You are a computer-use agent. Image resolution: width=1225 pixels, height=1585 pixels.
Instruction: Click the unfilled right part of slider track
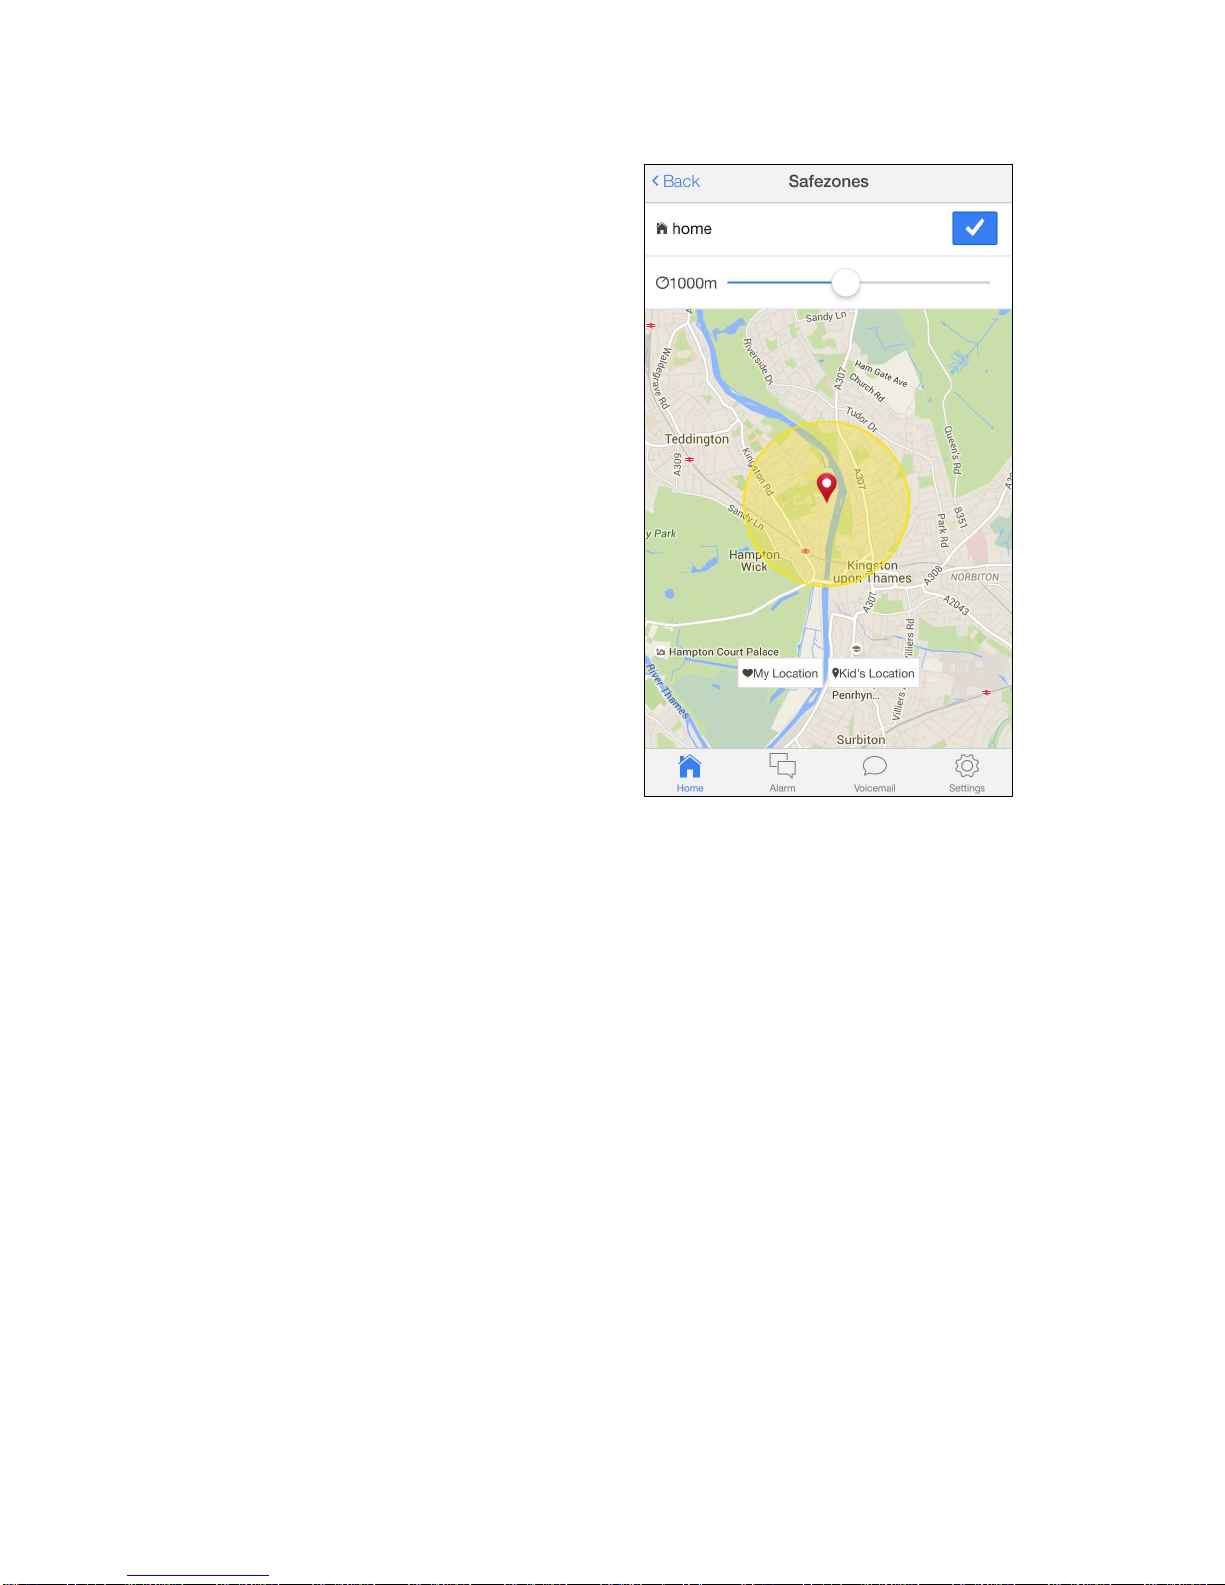[925, 283]
